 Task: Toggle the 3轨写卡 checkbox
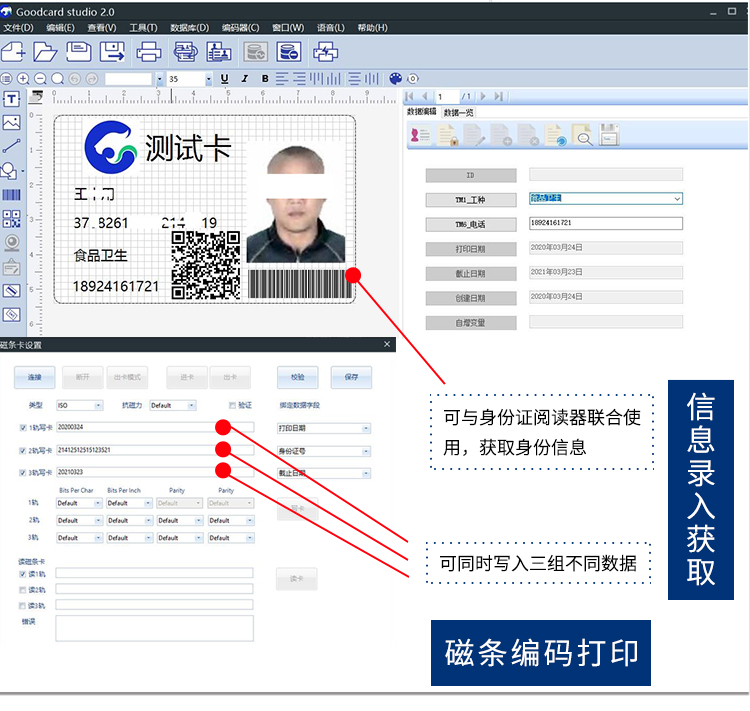(x=22, y=473)
